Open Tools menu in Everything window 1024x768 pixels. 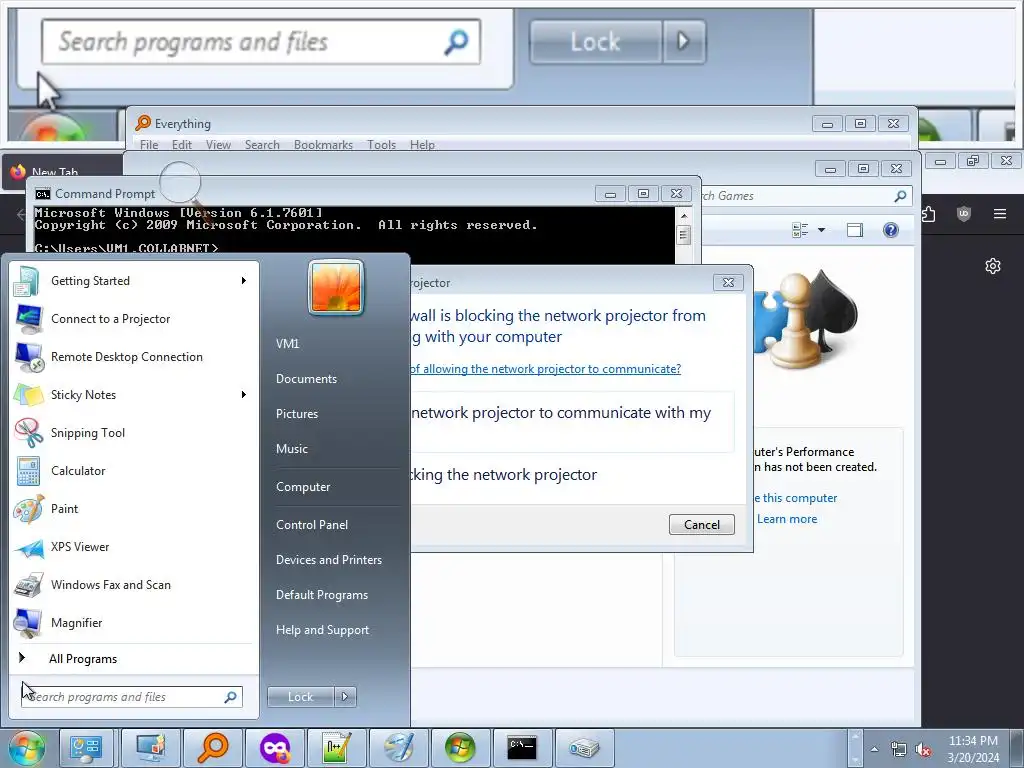381,144
